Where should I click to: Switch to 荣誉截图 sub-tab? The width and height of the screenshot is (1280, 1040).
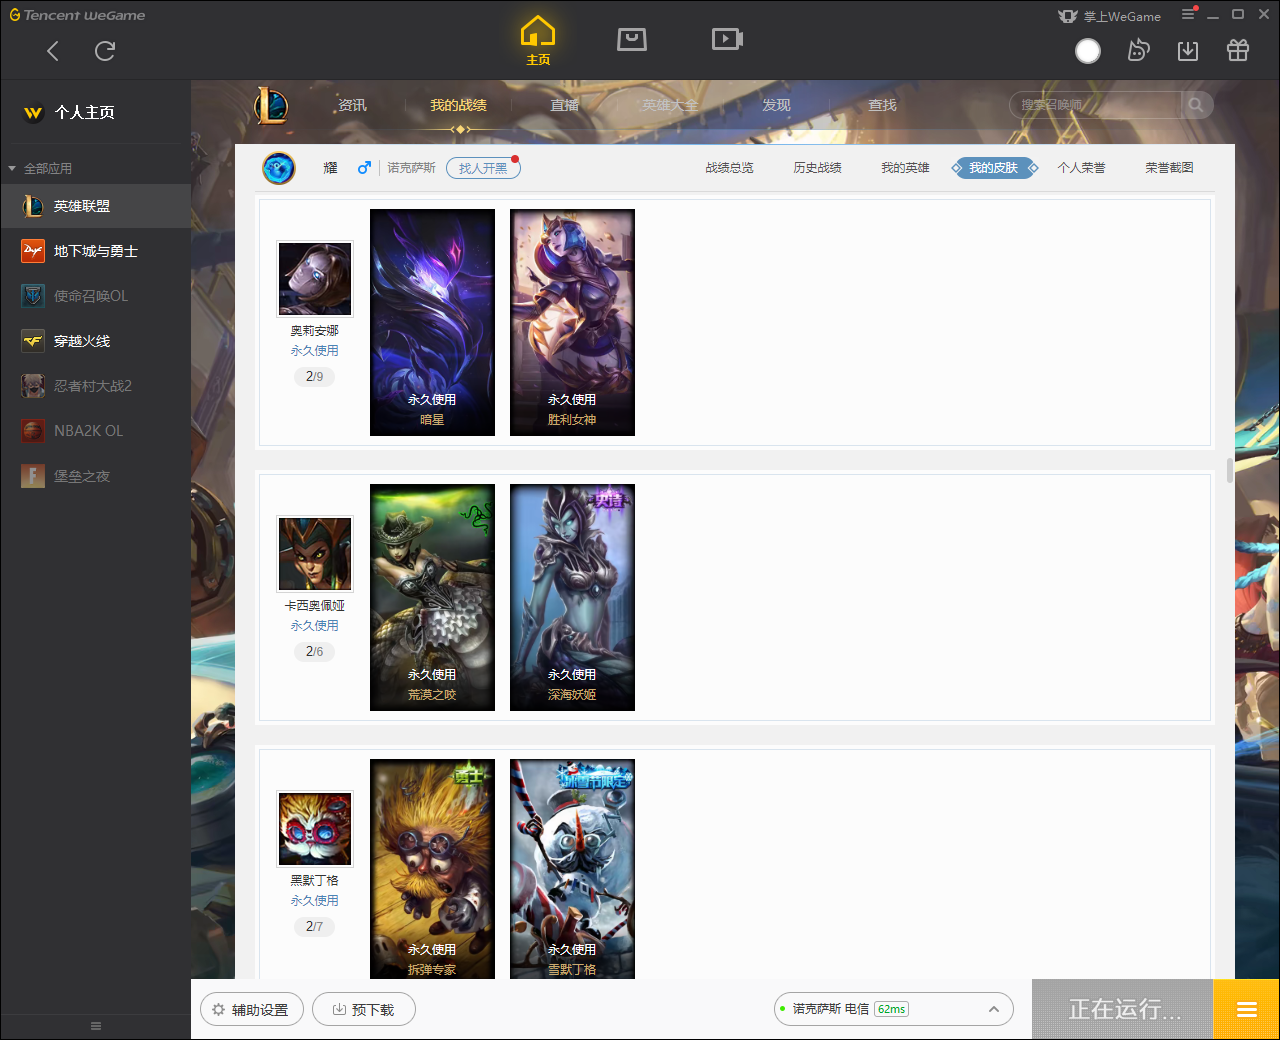(x=1169, y=168)
